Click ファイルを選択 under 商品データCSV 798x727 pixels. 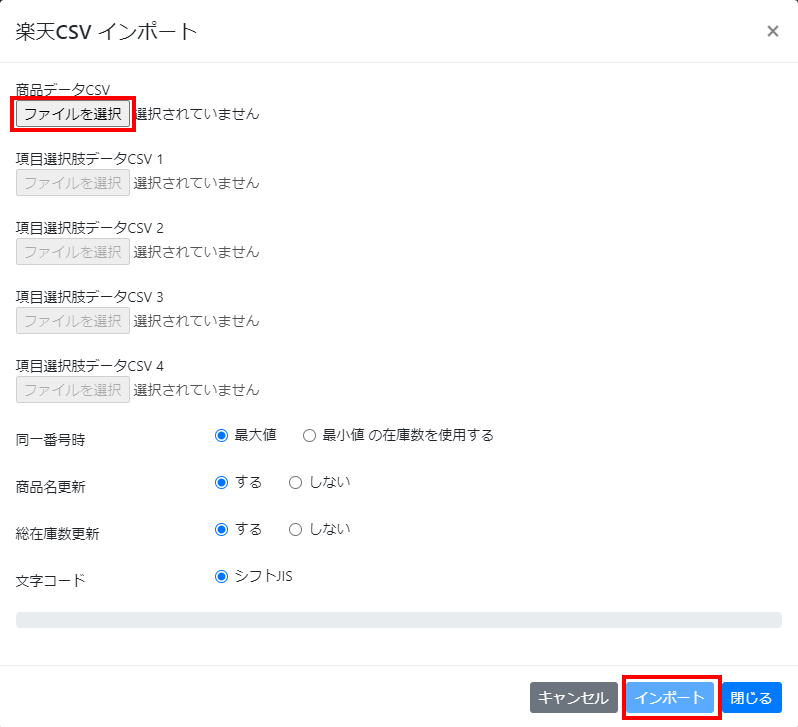(x=73, y=114)
